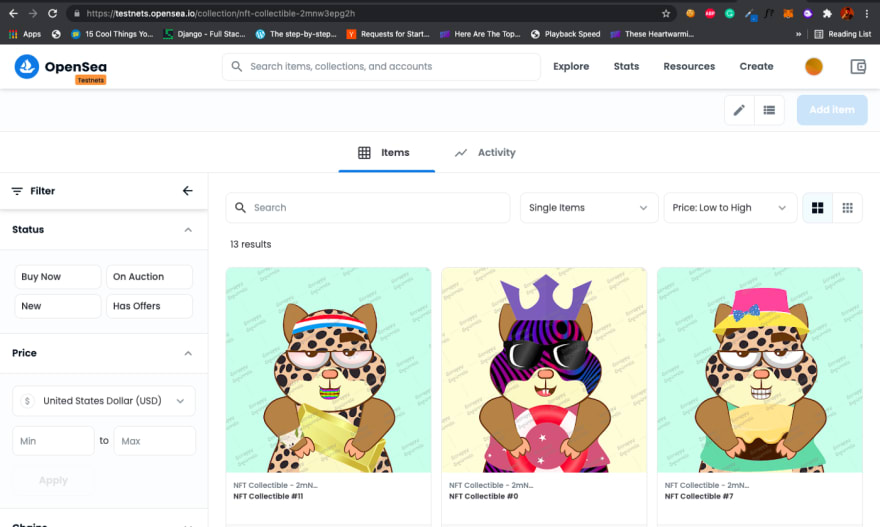Open NFT Collectible #7 thumbnail
Image resolution: width=880 pixels, height=527 pixels.
pos(759,370)
